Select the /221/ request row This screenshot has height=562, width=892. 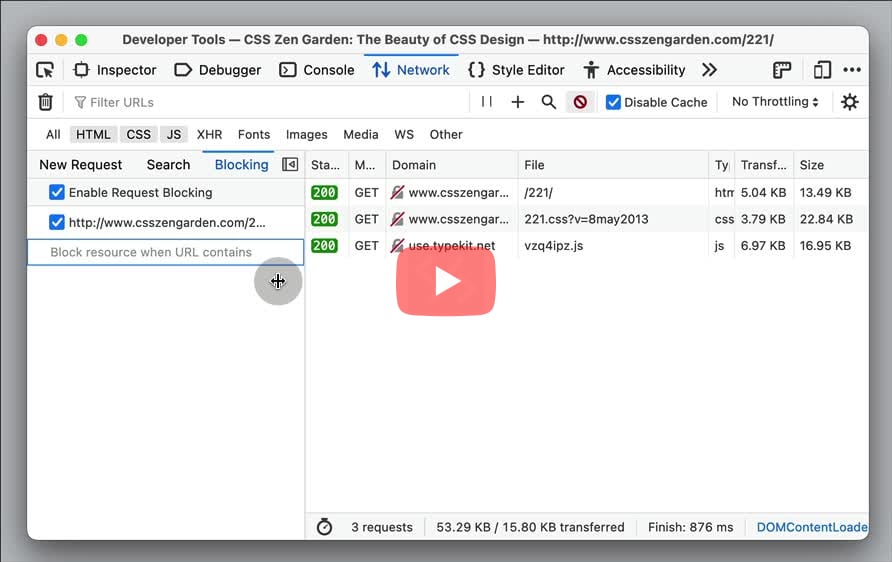pos(587,192)
